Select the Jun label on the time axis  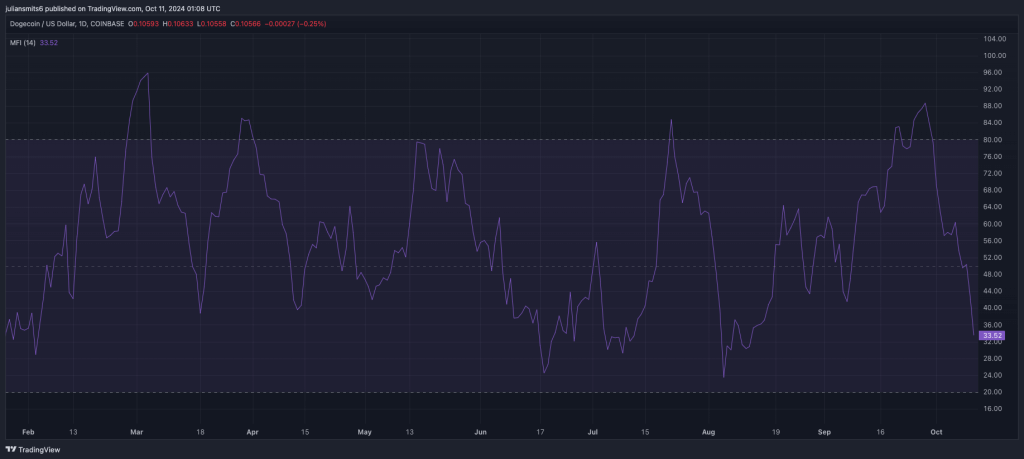[481, 432]
